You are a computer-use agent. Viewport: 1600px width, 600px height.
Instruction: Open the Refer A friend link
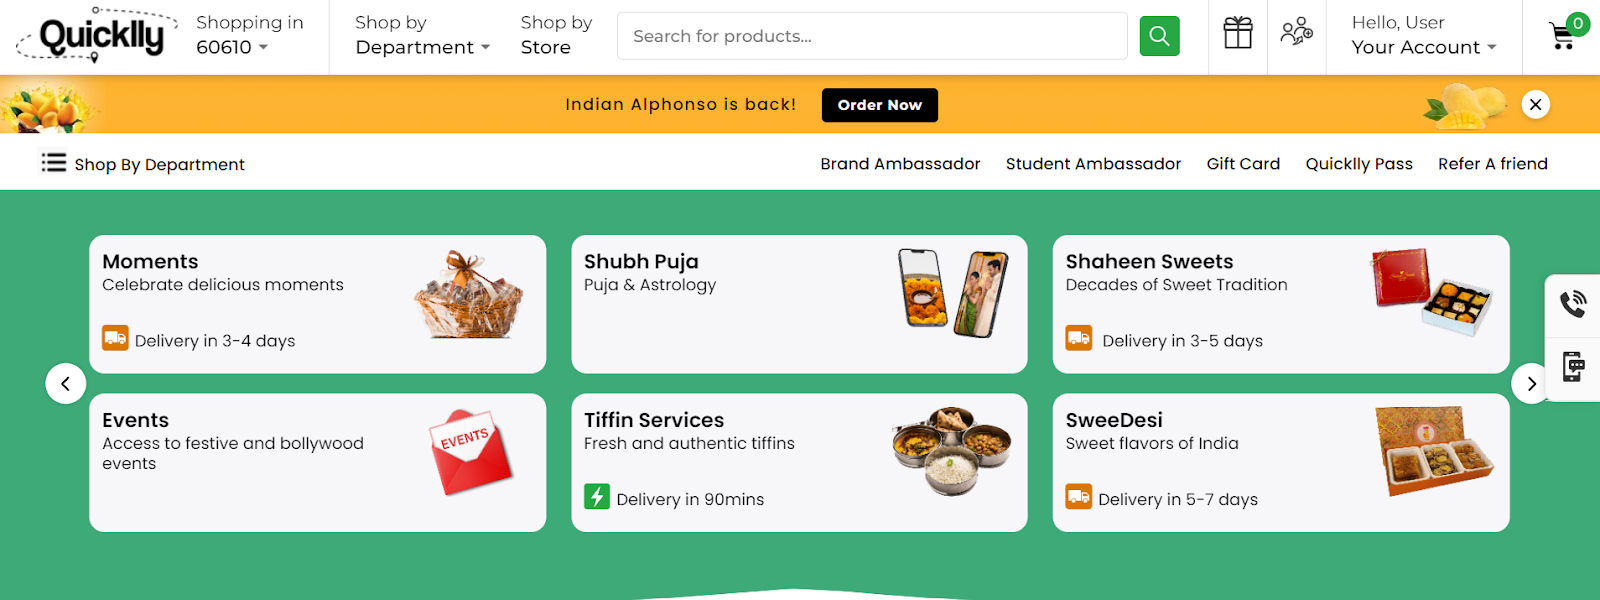pyautogui.click(x=1492, y=163)
